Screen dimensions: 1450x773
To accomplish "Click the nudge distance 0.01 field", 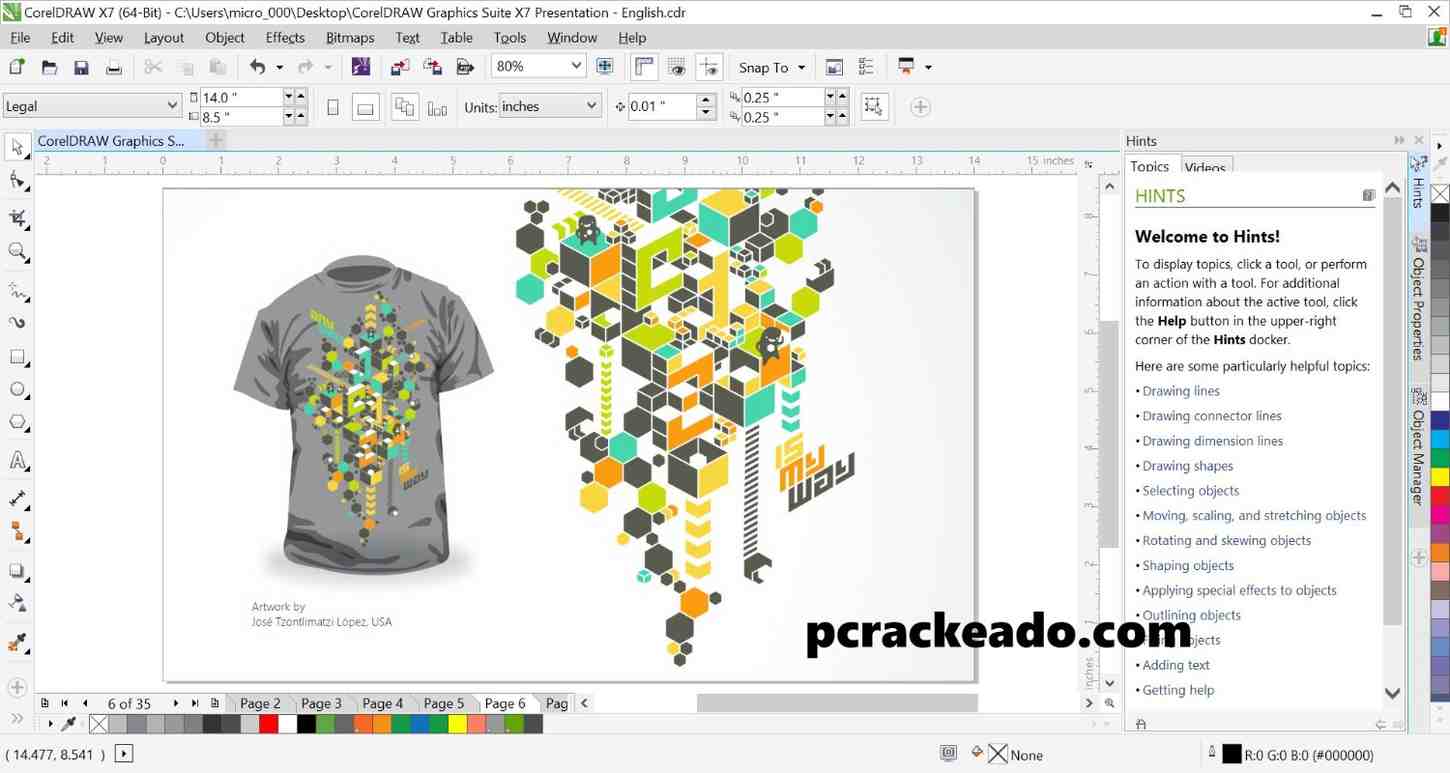I will (661, 106).
